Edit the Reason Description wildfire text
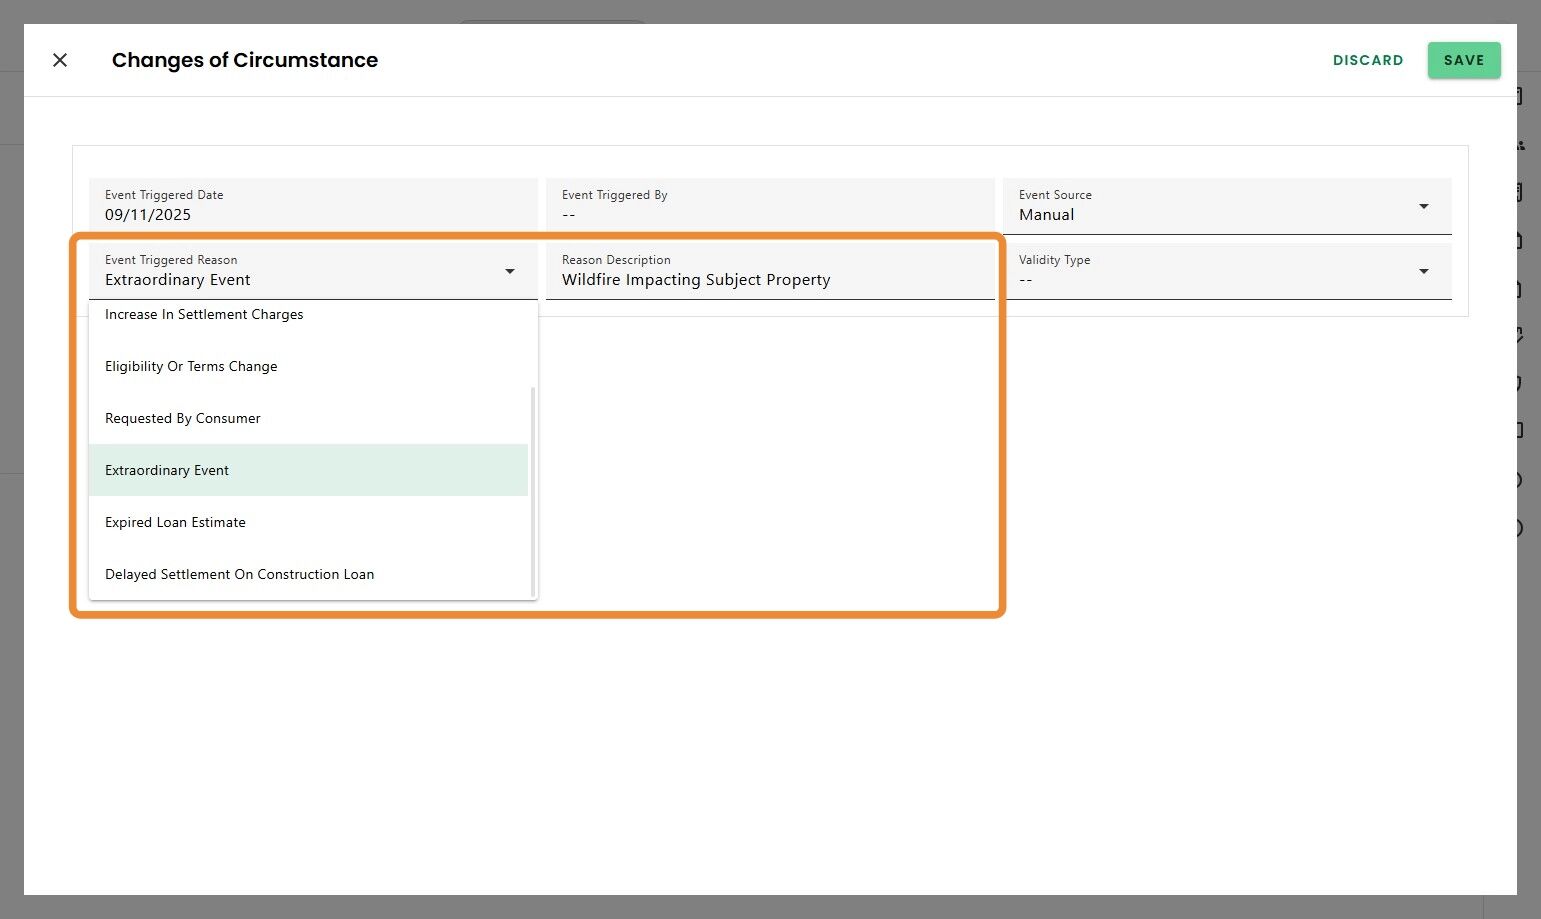Screen dimensions: 1541x919 (696, 280)
